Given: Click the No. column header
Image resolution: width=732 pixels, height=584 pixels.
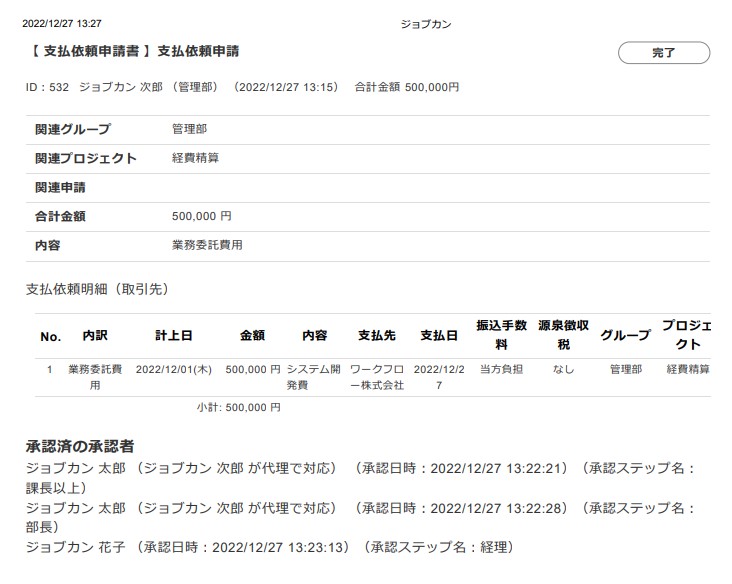Looking at the screenshot, I should coord(50,337).
